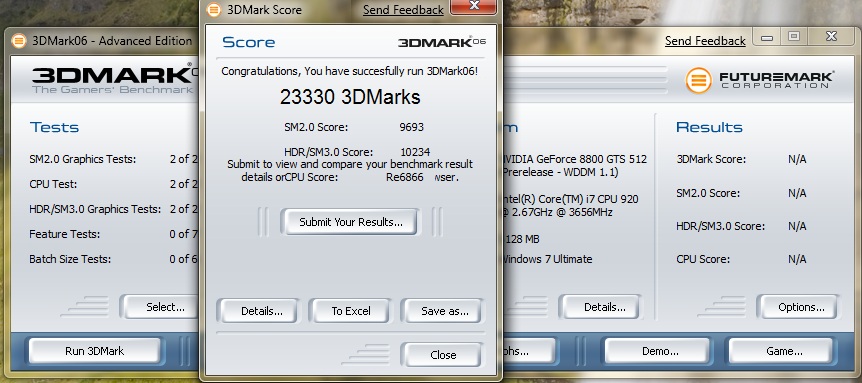Click the Submit Your Results button

point(351,222)
